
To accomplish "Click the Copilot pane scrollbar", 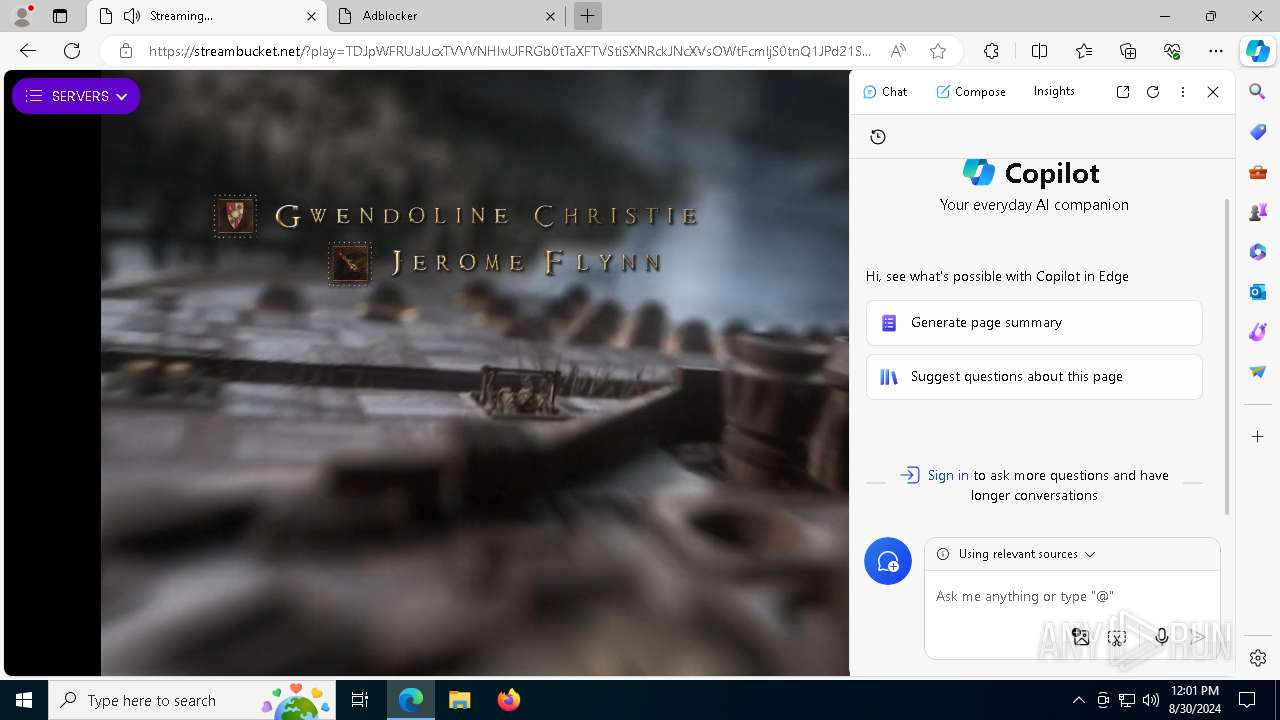I will click(x=1228, y=356).
